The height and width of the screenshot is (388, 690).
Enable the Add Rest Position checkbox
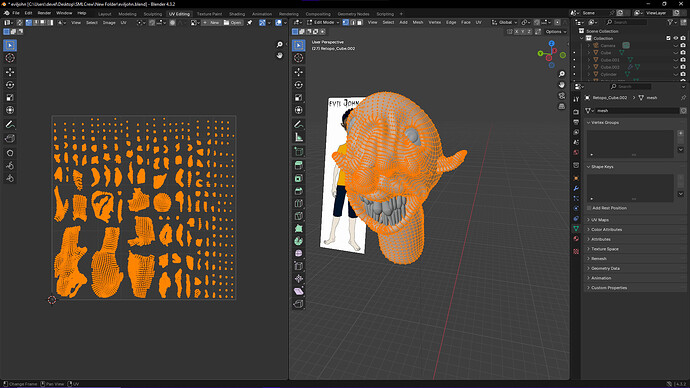(589, 208)
